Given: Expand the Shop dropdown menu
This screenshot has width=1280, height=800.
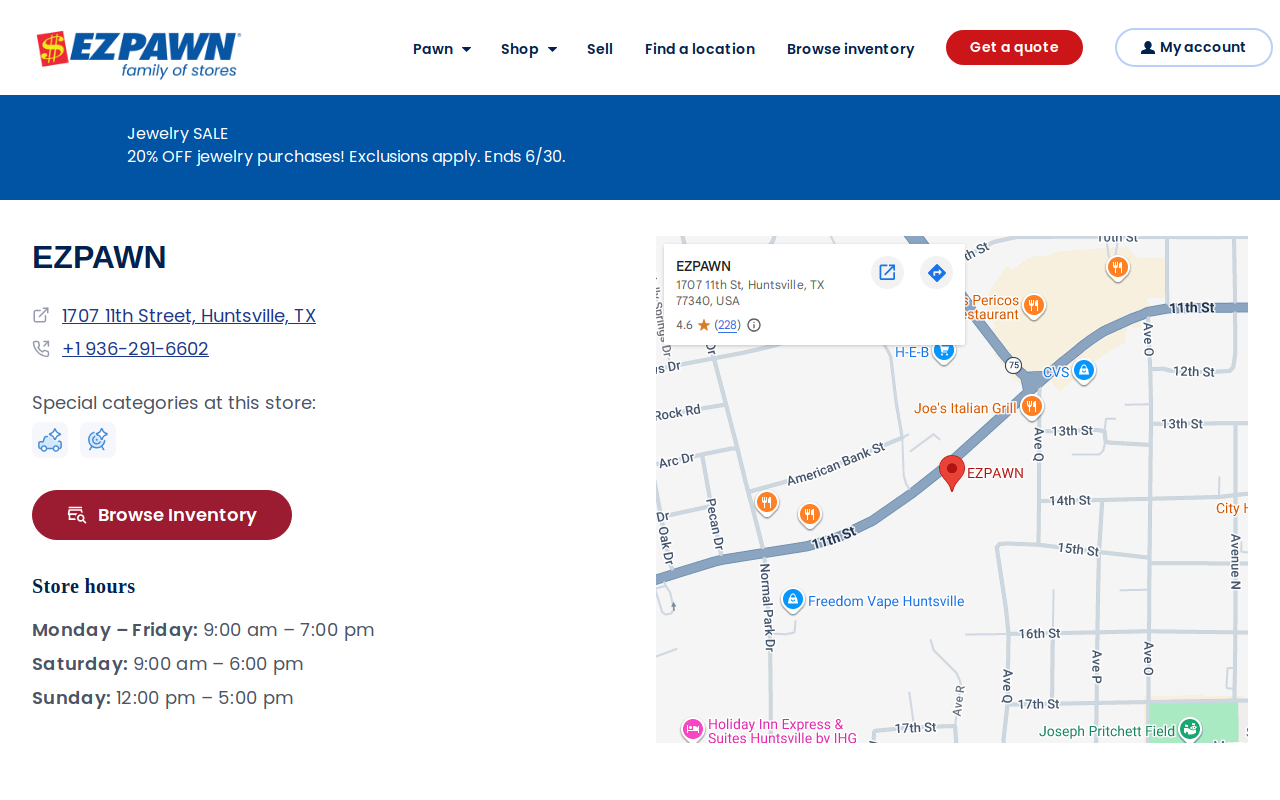Looking at the screenshot, I should 529,49.
